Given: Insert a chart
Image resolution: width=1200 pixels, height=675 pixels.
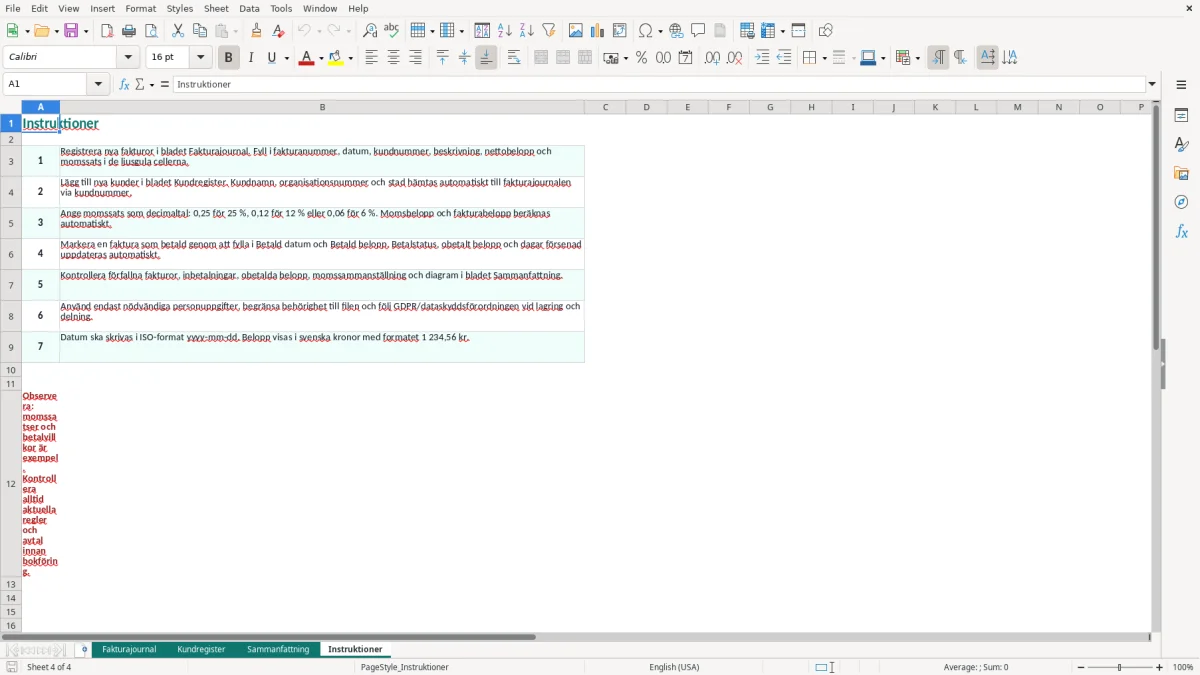Looking at the screenshot, I should (x=598, y=31).
